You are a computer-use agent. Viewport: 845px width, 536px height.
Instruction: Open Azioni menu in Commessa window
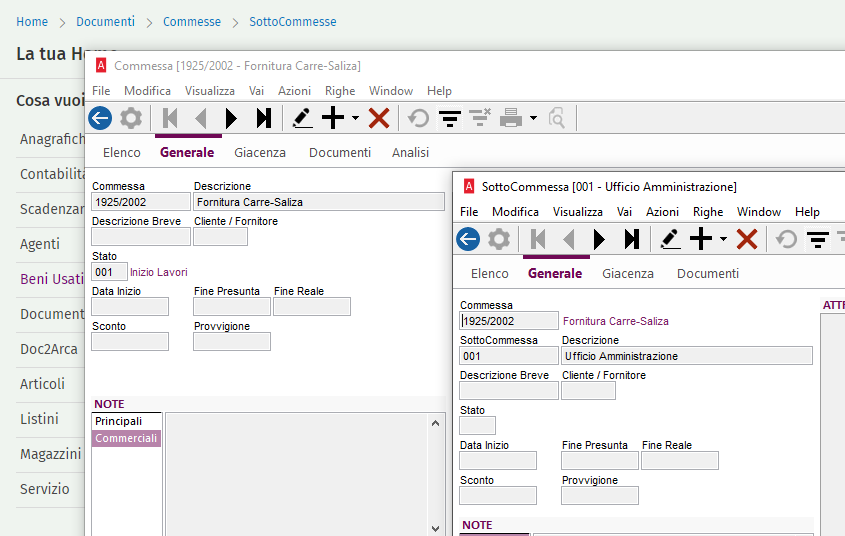pos(294,91)
